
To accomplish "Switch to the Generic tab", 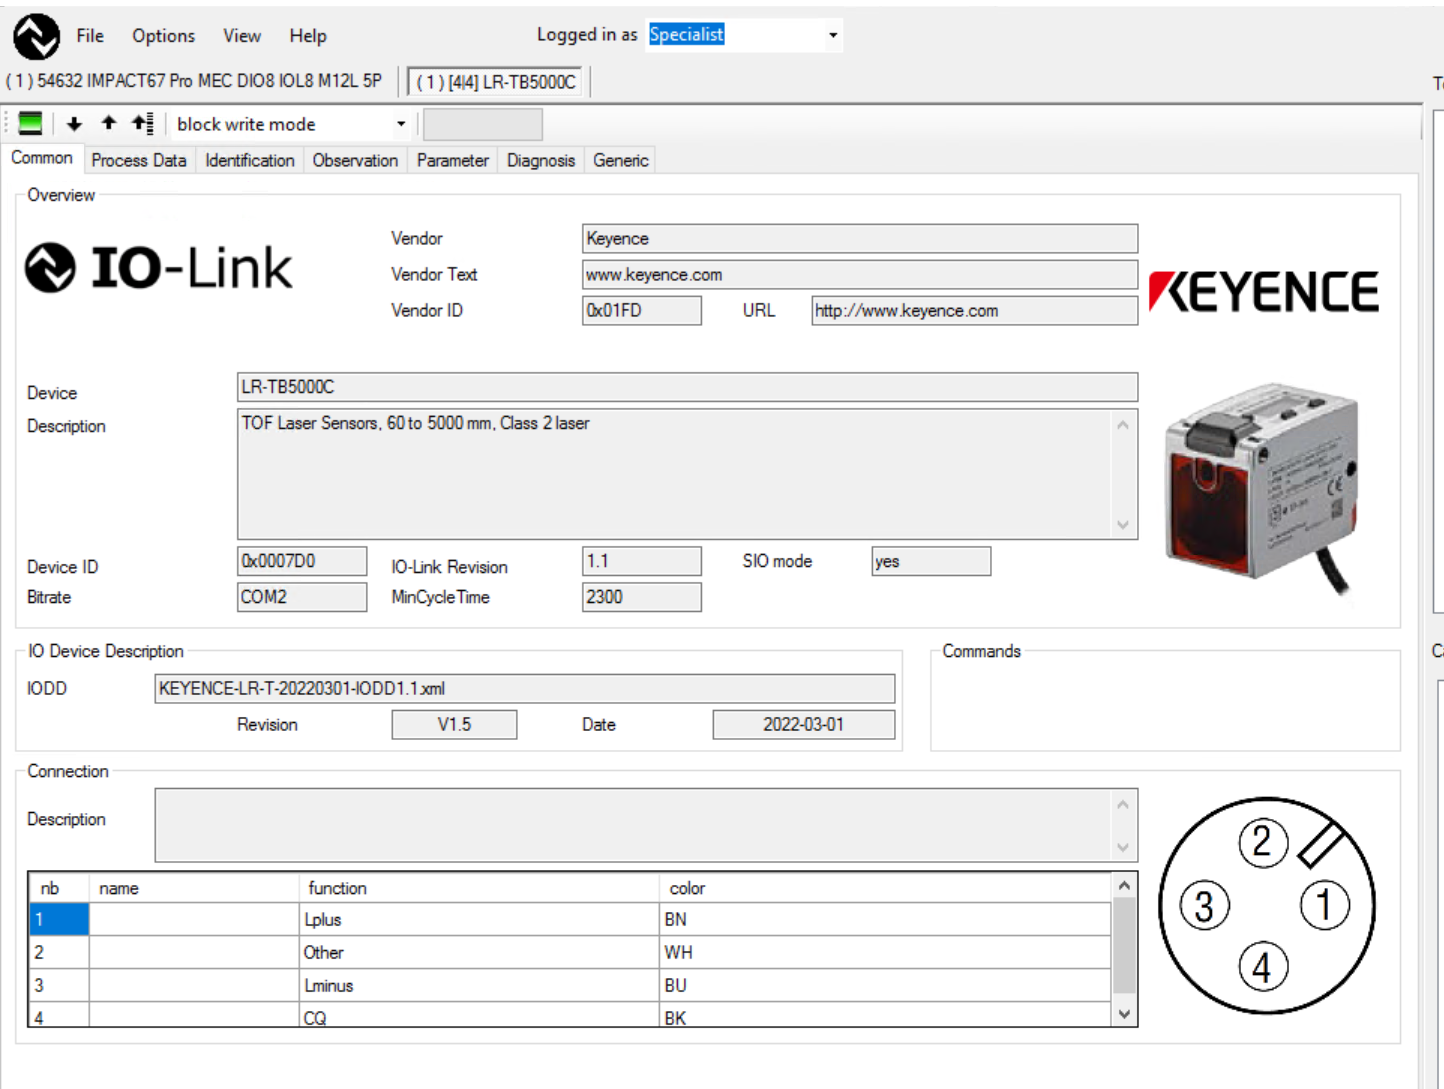I will tap(621, 160).
